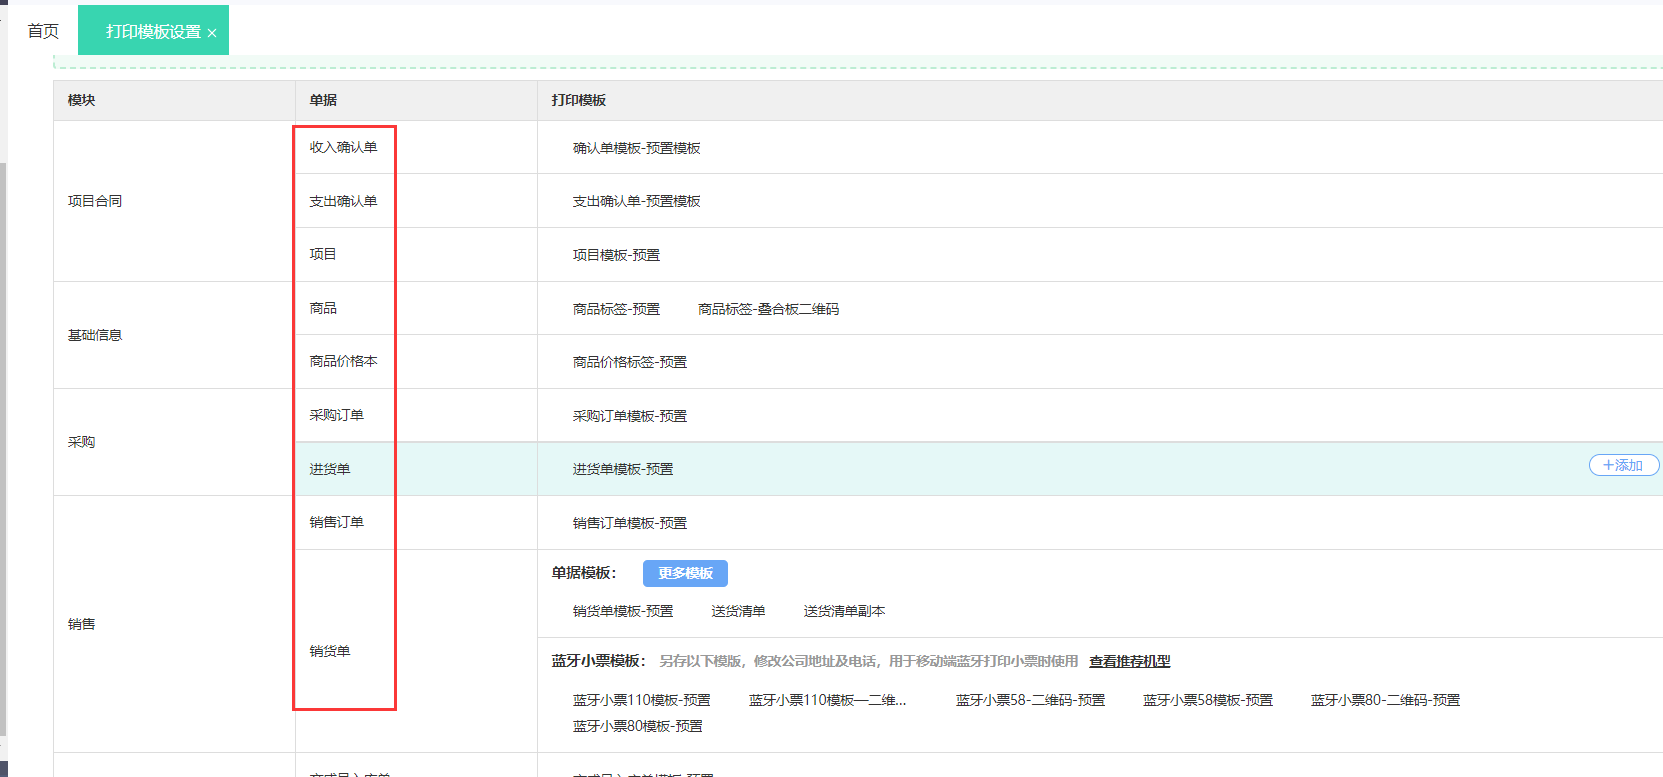Open 商品标签-叠合板二维码 template
1663x777 pixels.
[768, 309]
